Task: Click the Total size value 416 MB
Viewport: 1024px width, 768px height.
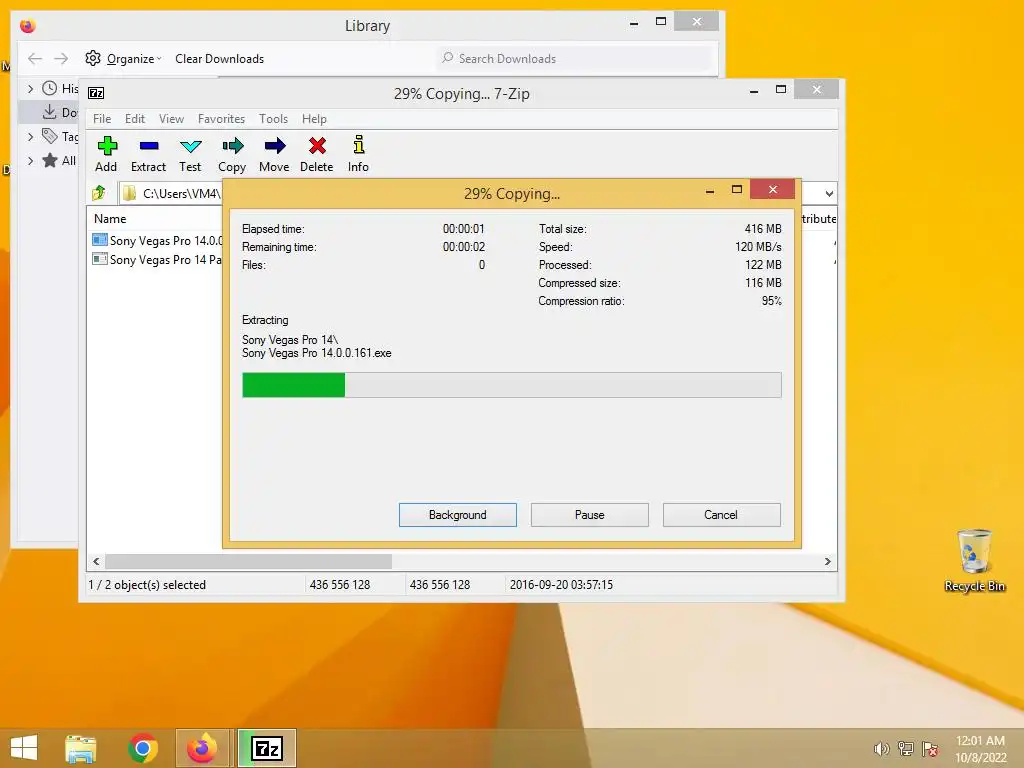Action: tap(763, 229)
